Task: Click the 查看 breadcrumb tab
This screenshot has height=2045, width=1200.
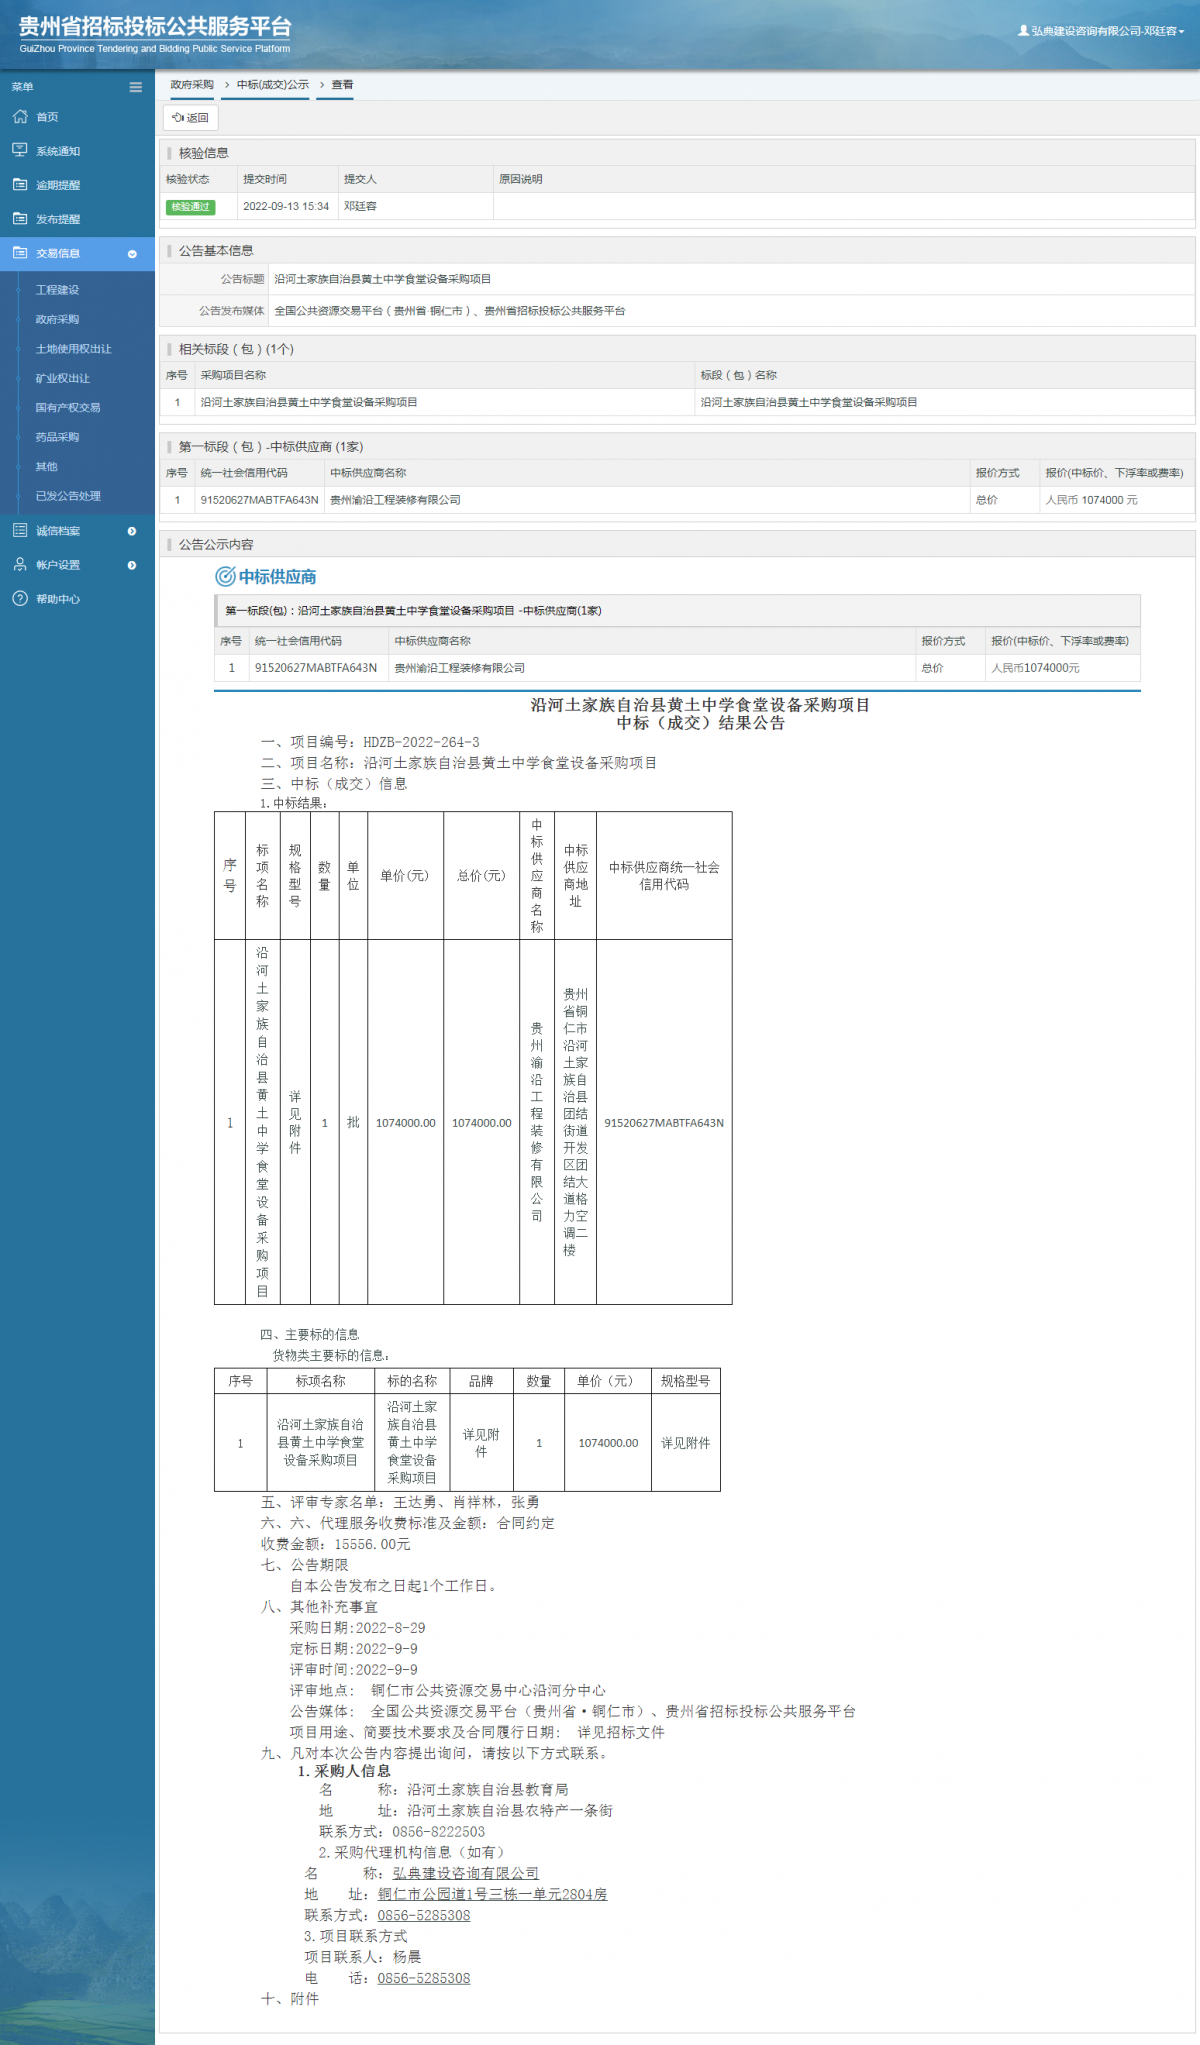Action: point(343,85)
